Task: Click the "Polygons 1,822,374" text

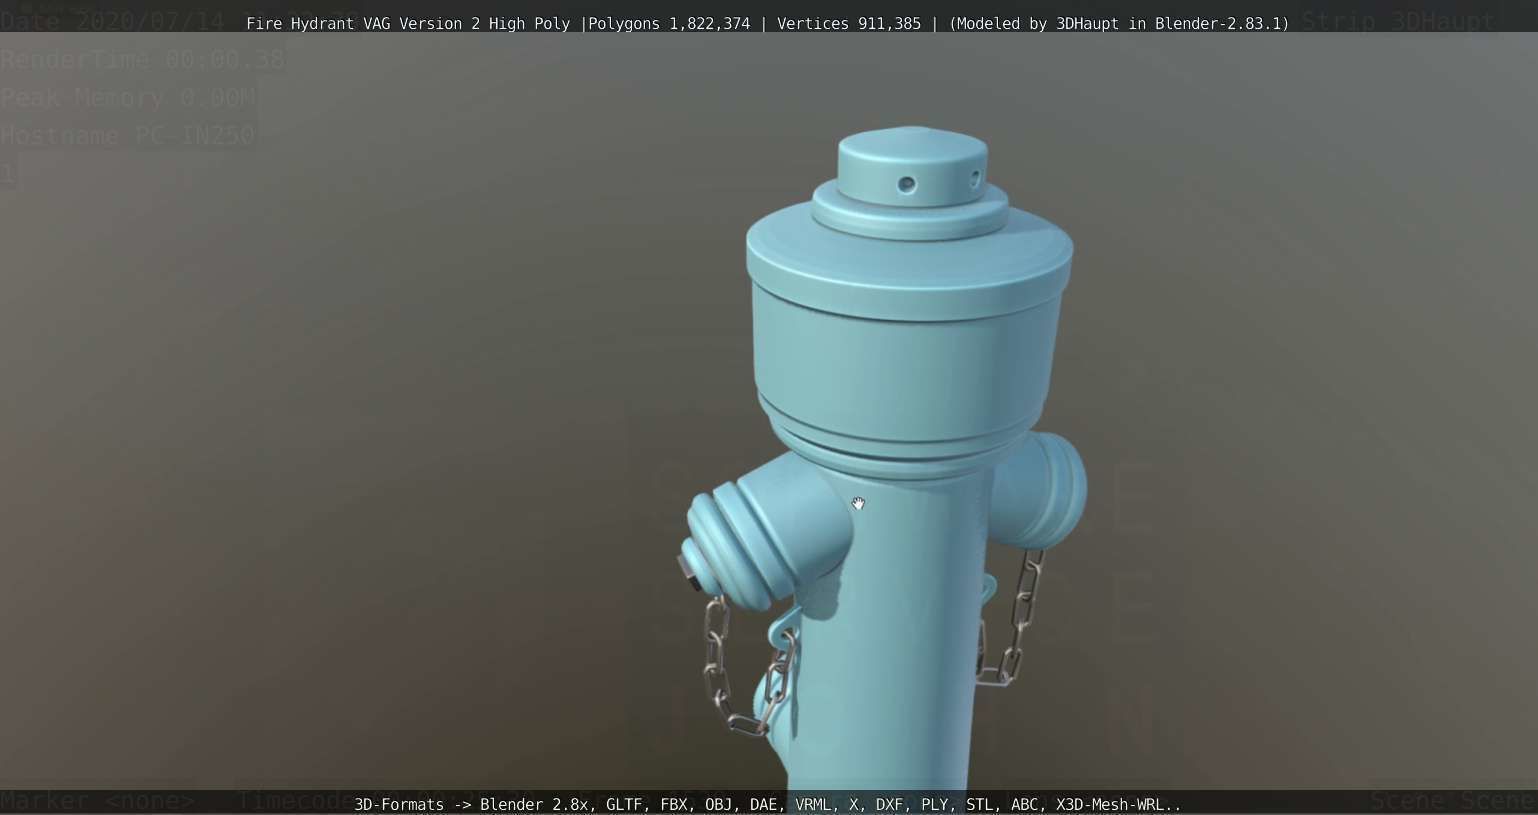Action: [669, 24]
